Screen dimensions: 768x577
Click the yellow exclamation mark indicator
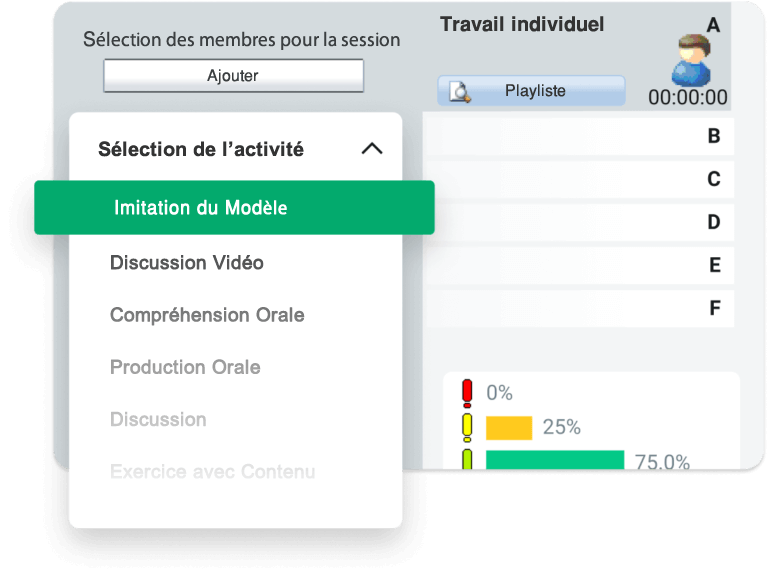[x=467, y=427]
